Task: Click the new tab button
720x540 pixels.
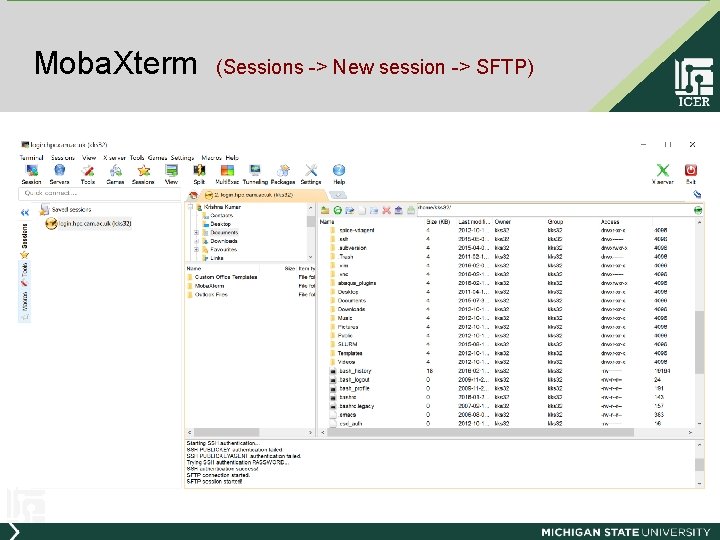Action: click(338, 195)
